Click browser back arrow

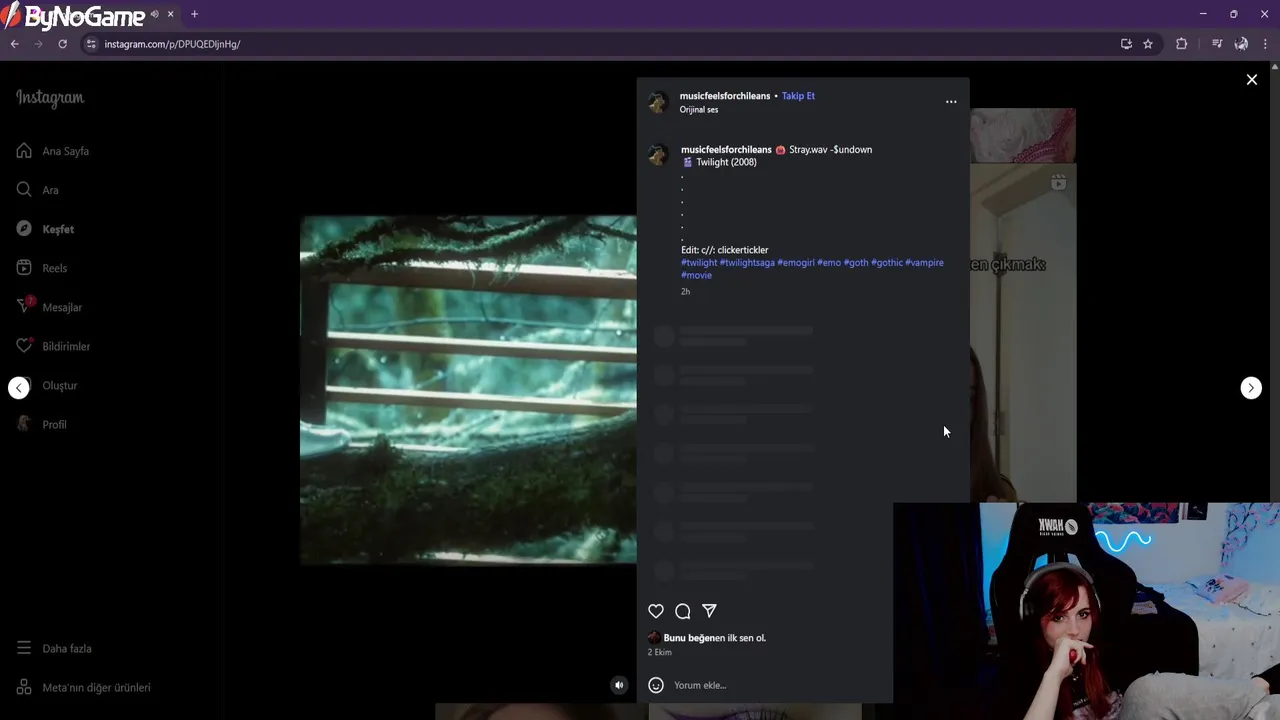click(x=15, y=44)
